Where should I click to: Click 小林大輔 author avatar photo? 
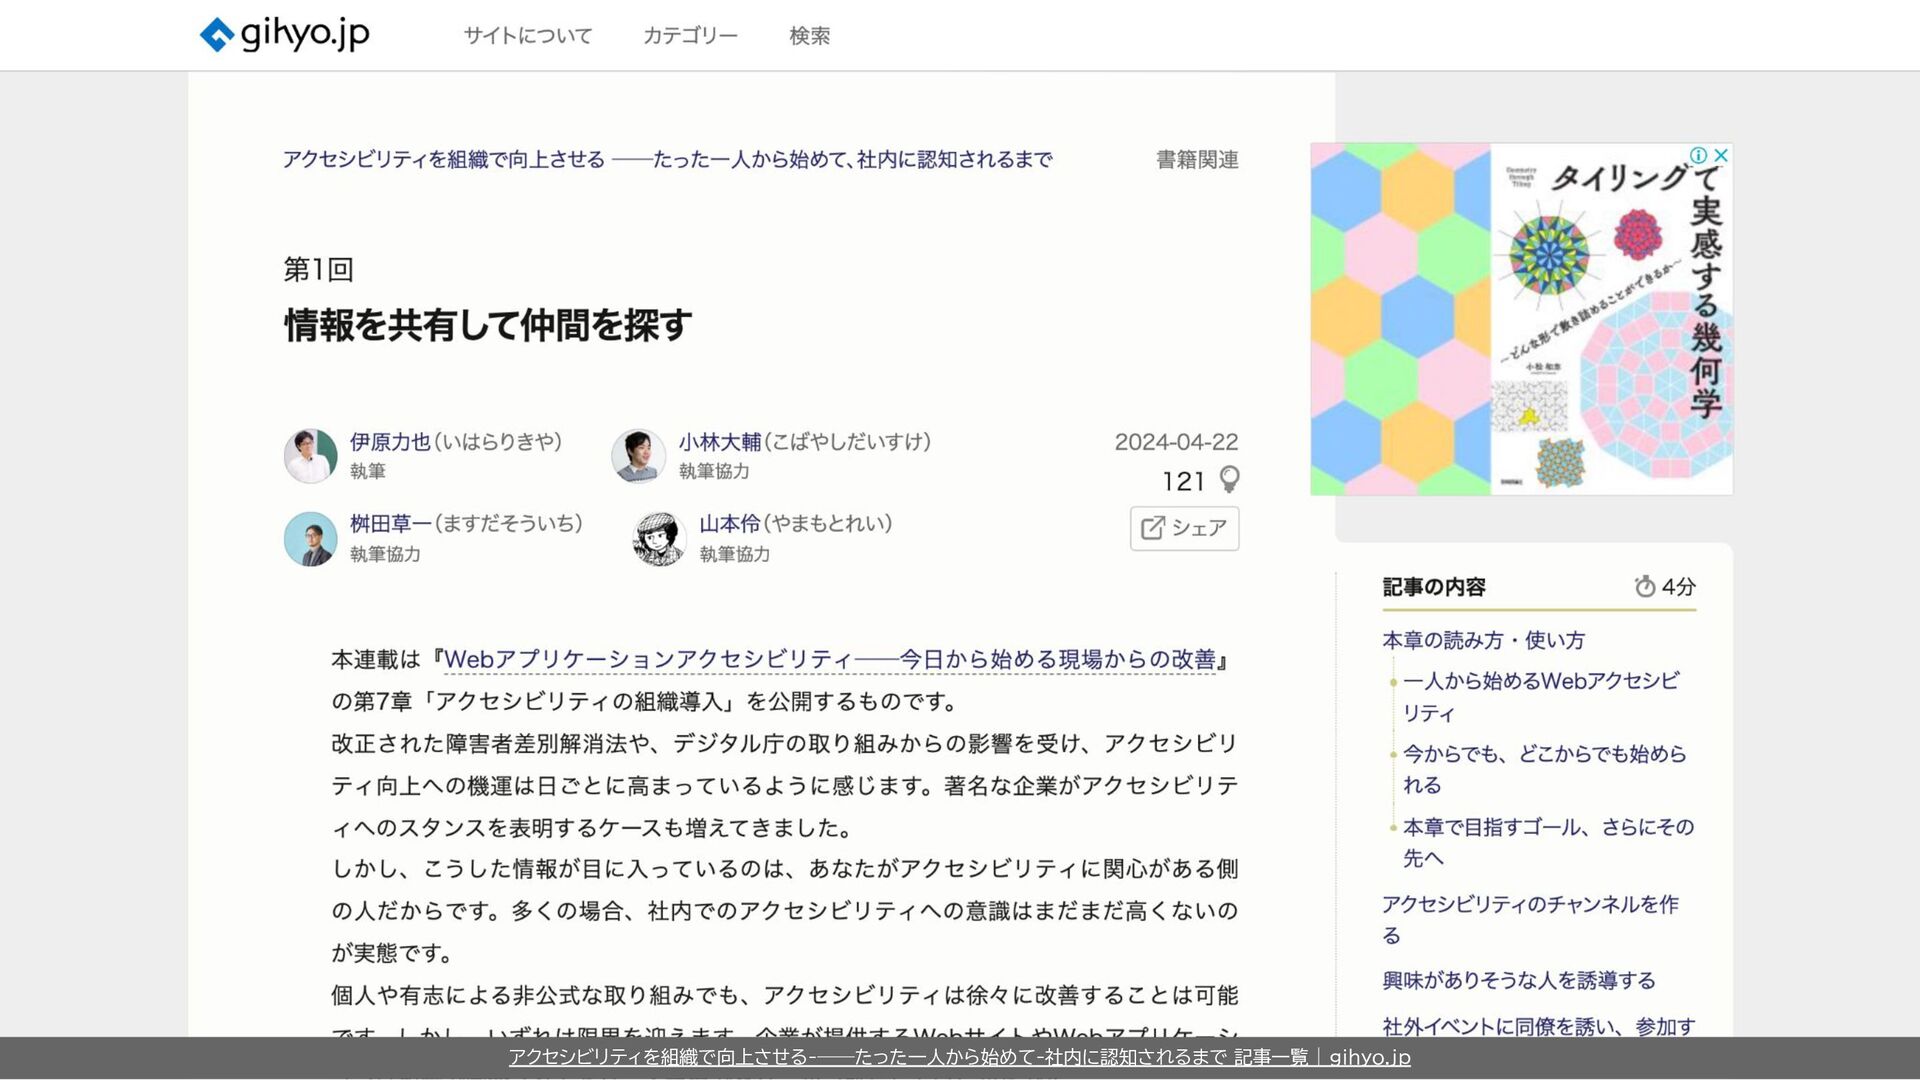pyautogui.click(x=638, y=456)
